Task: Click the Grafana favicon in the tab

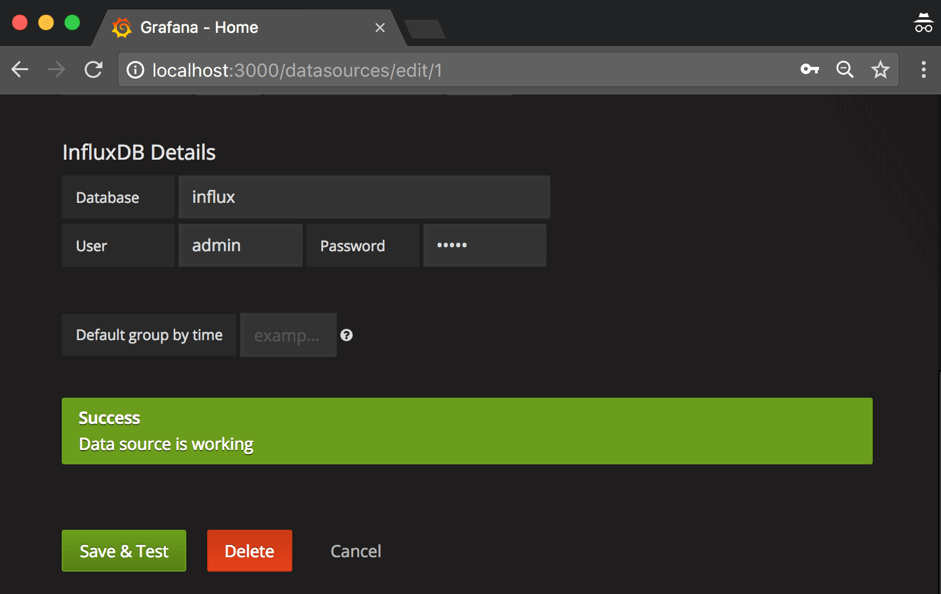Action: pos(122,28)
